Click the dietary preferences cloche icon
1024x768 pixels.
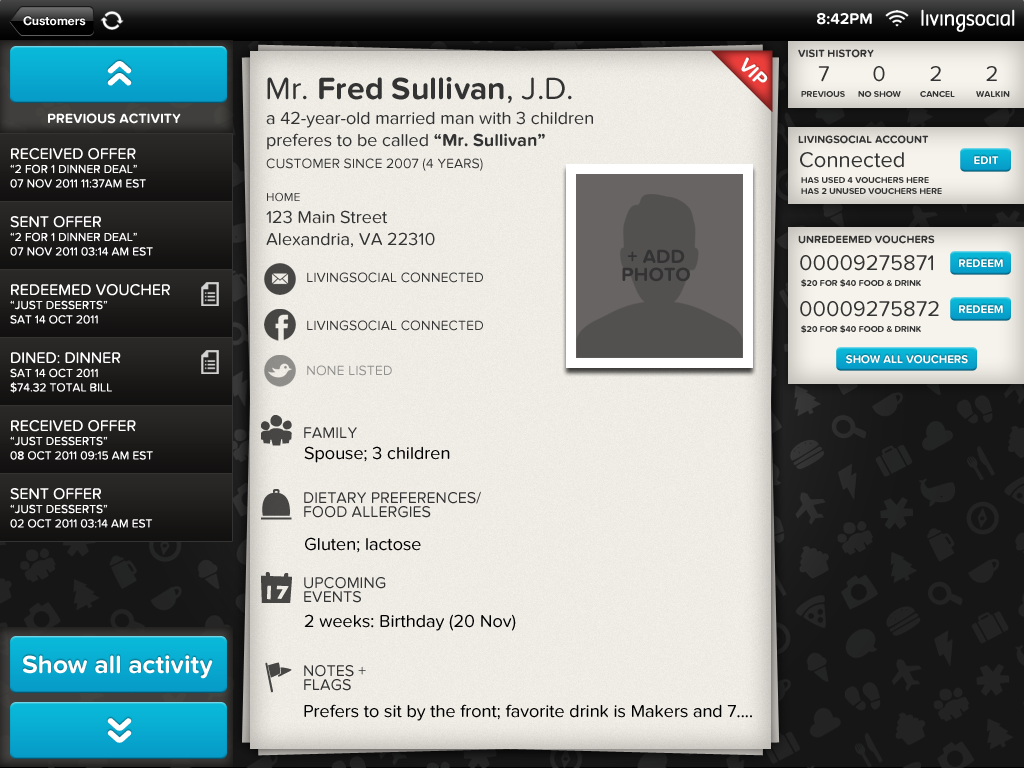click(x=276, y=504)
